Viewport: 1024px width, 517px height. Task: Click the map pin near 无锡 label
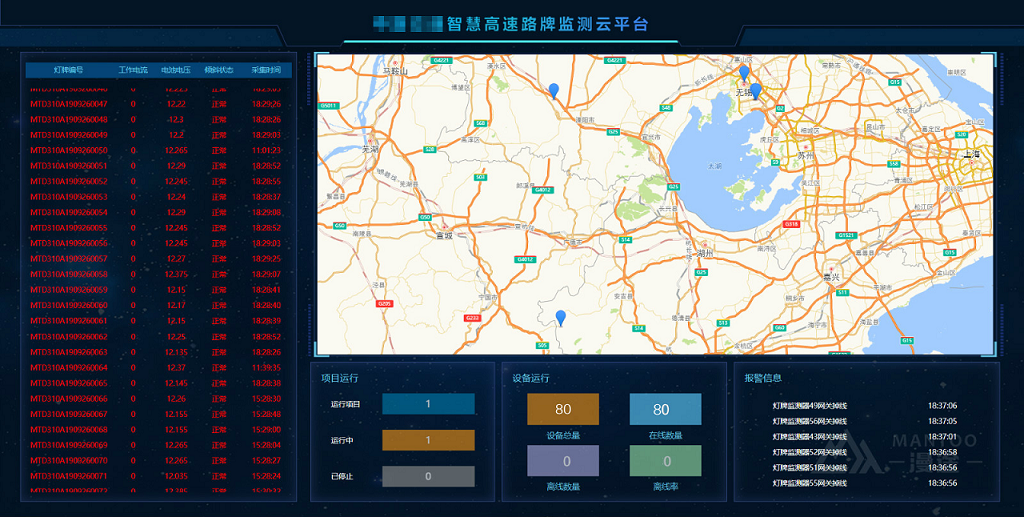pos(755,91)
